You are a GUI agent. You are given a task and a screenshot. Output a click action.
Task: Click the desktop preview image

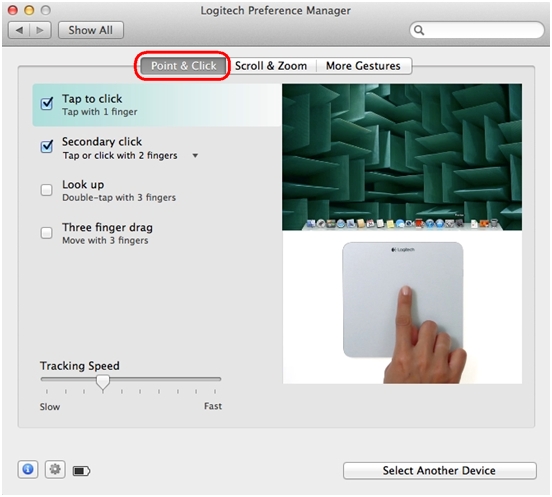pyautogui.click(x=402, y=157)
